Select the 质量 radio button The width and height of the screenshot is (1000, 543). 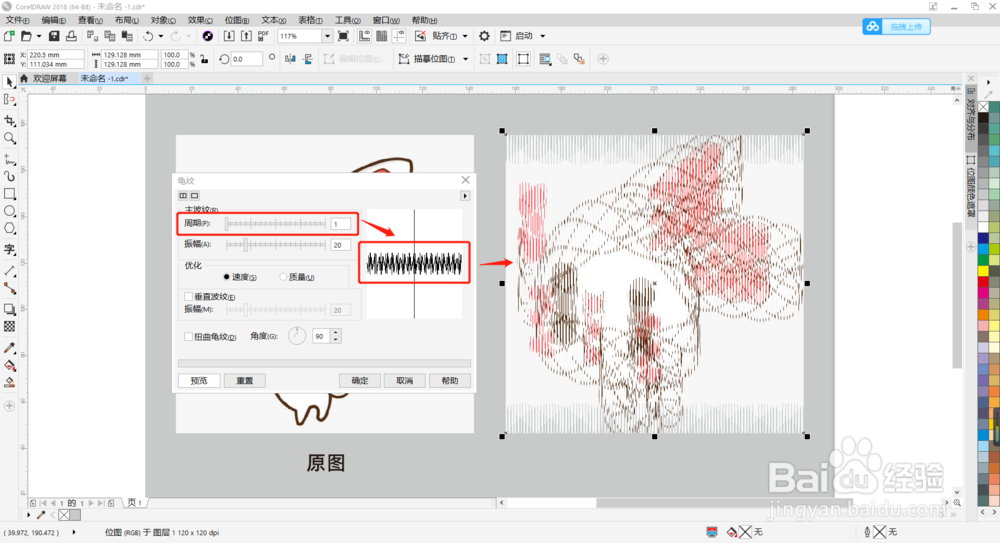(x=283, y=277)
